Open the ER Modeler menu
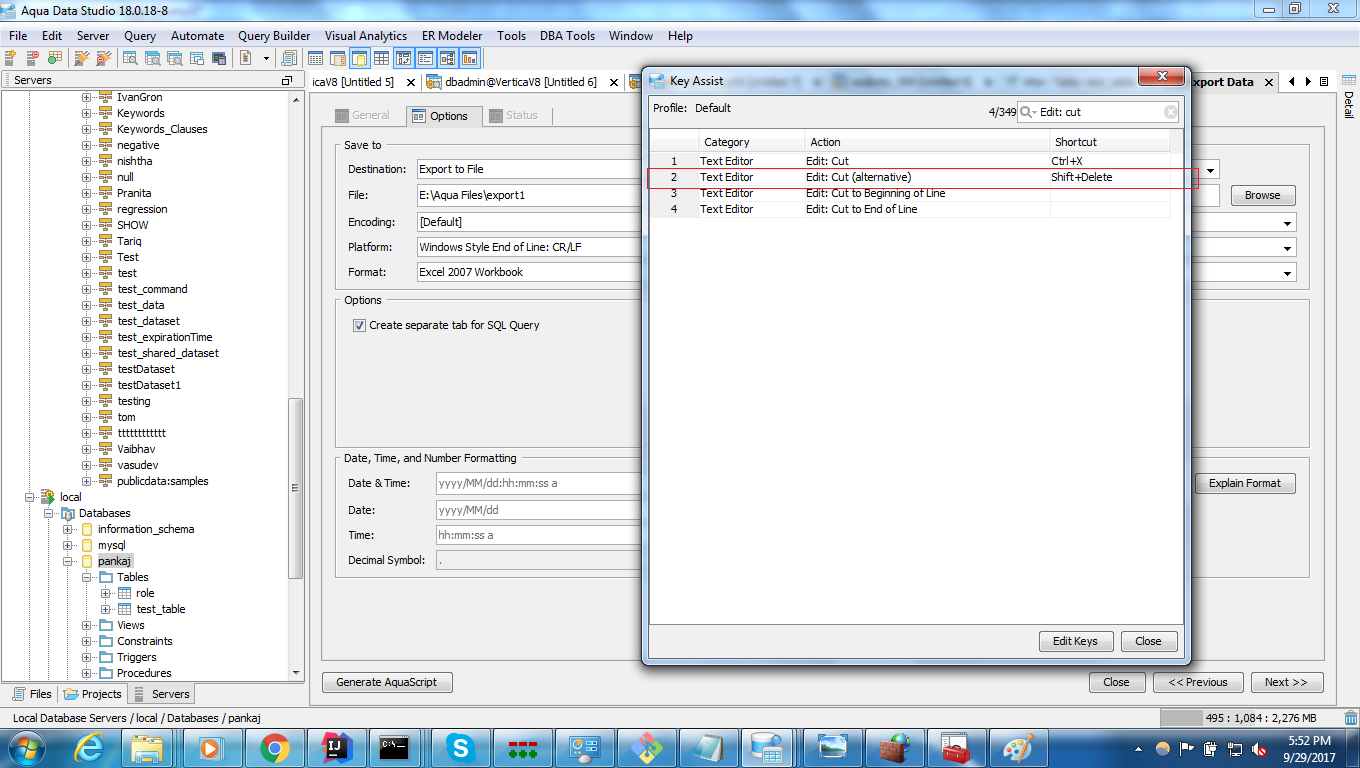Viewport: 1360px width, 768px height. pos(451,35)
